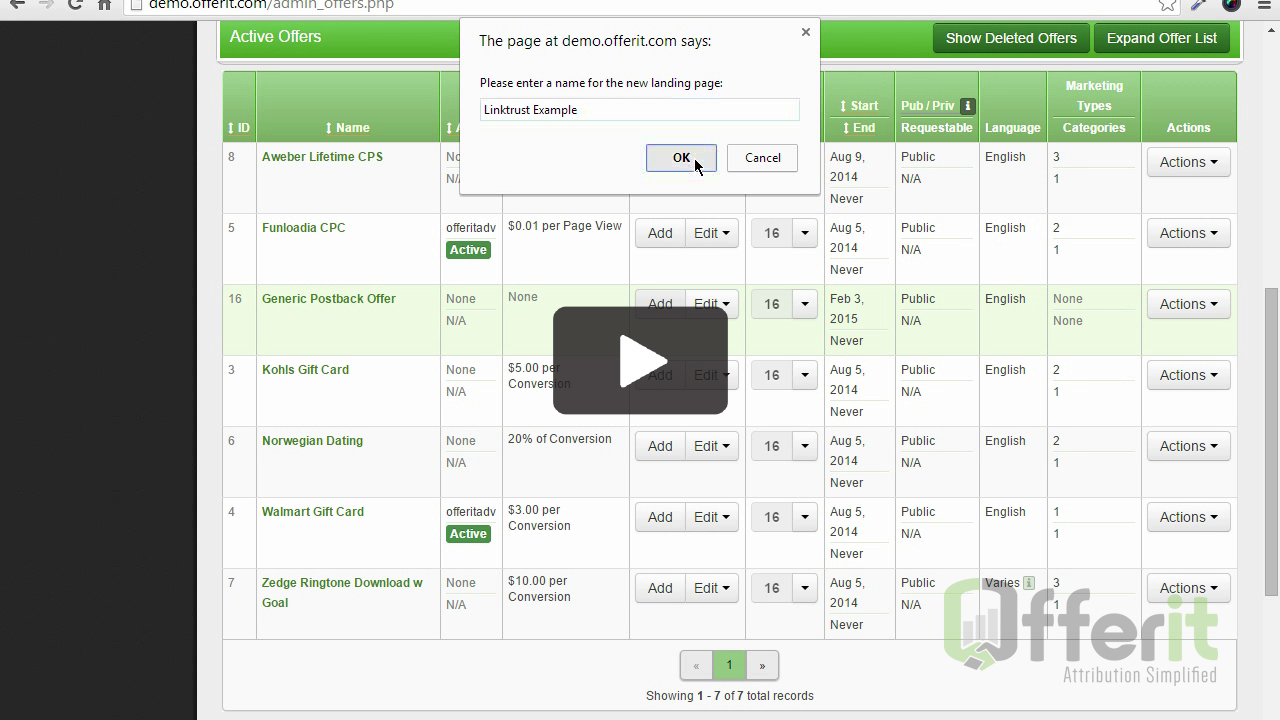1280x720 pixels.
Task: Close the dialog with the X icon
Action: [x=806, y=32]
